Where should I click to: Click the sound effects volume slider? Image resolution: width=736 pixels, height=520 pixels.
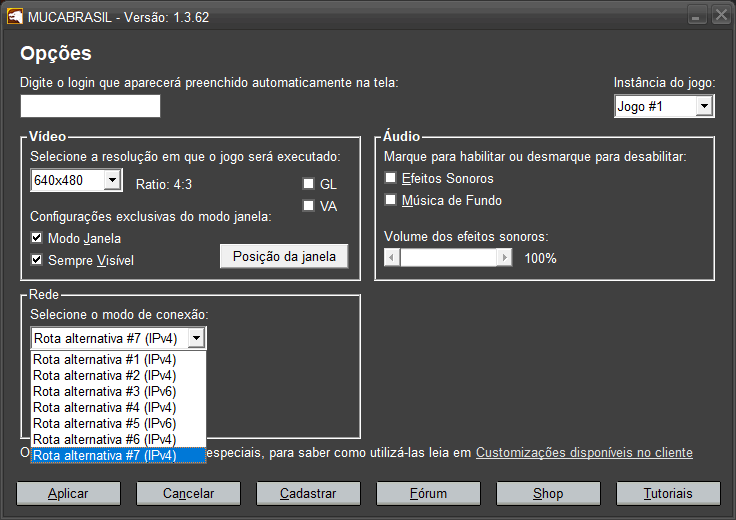448,258
